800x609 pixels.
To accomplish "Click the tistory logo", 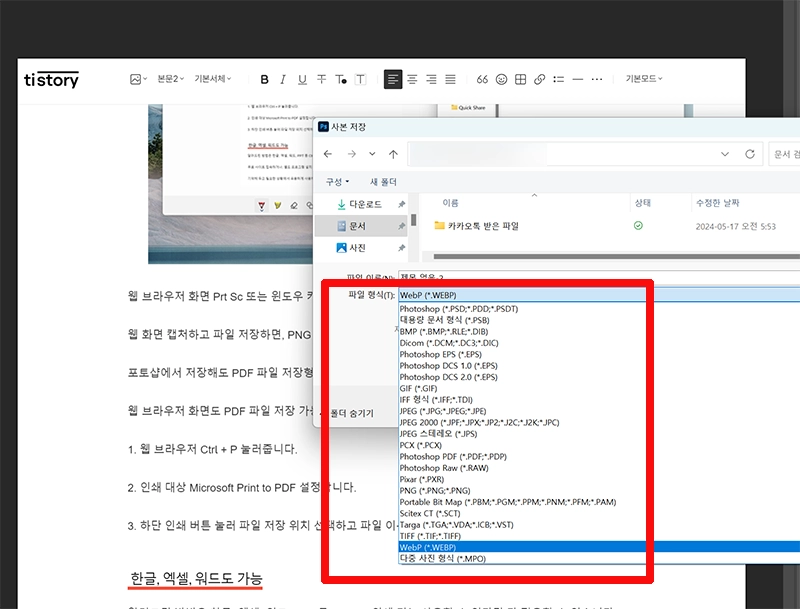I will pos(51,80).
